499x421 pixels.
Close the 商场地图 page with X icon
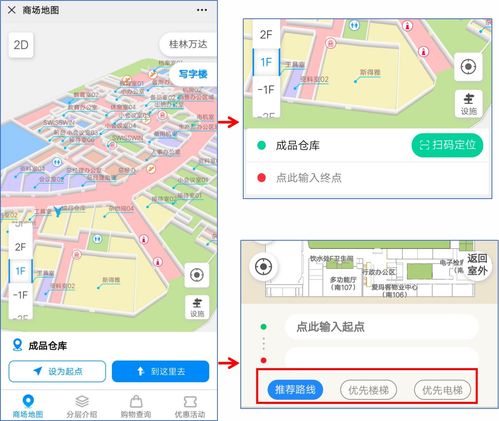(12, 10)
